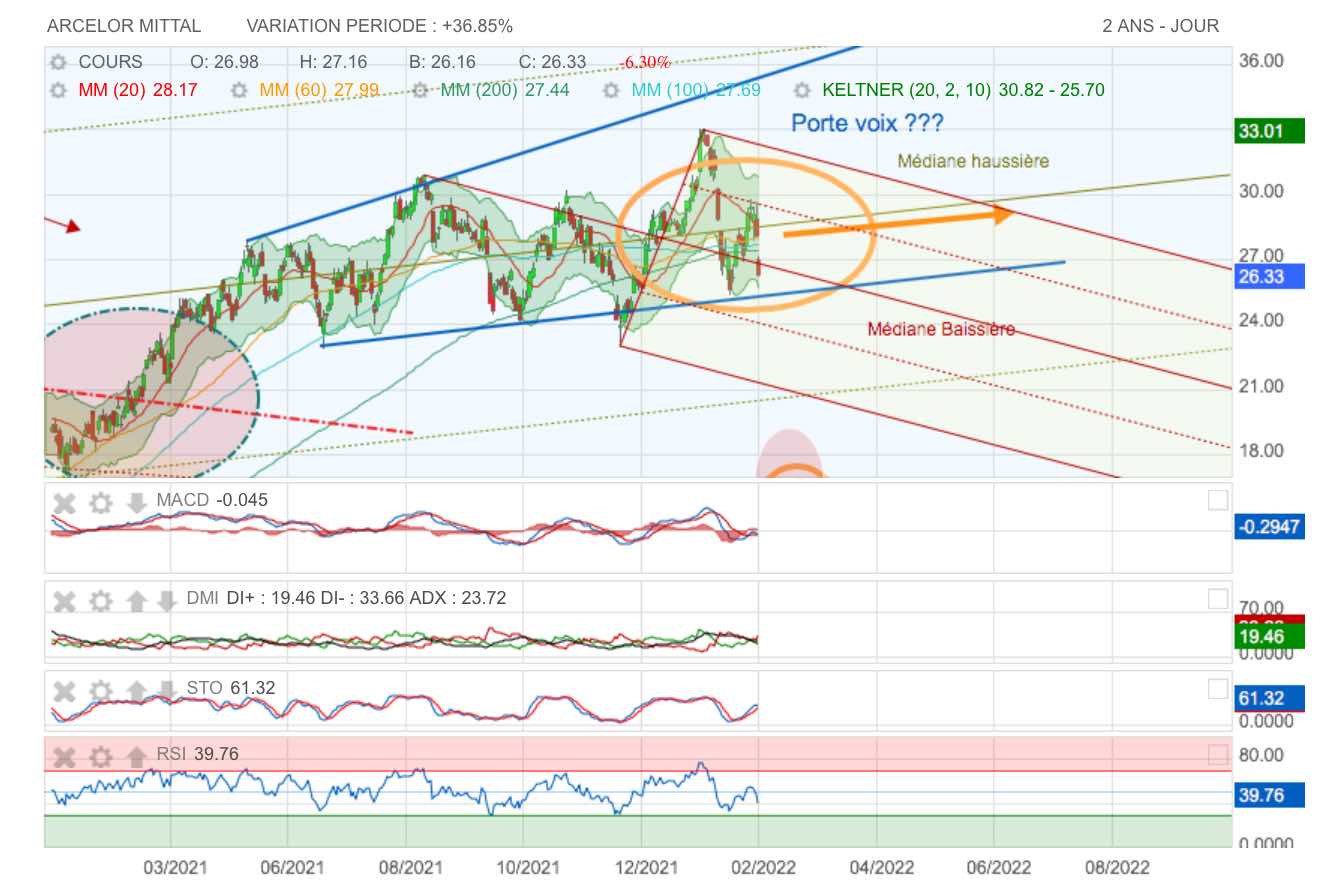
Task: Move the DMI panel down
Action: pyautogui.click(x=166, y=600)
